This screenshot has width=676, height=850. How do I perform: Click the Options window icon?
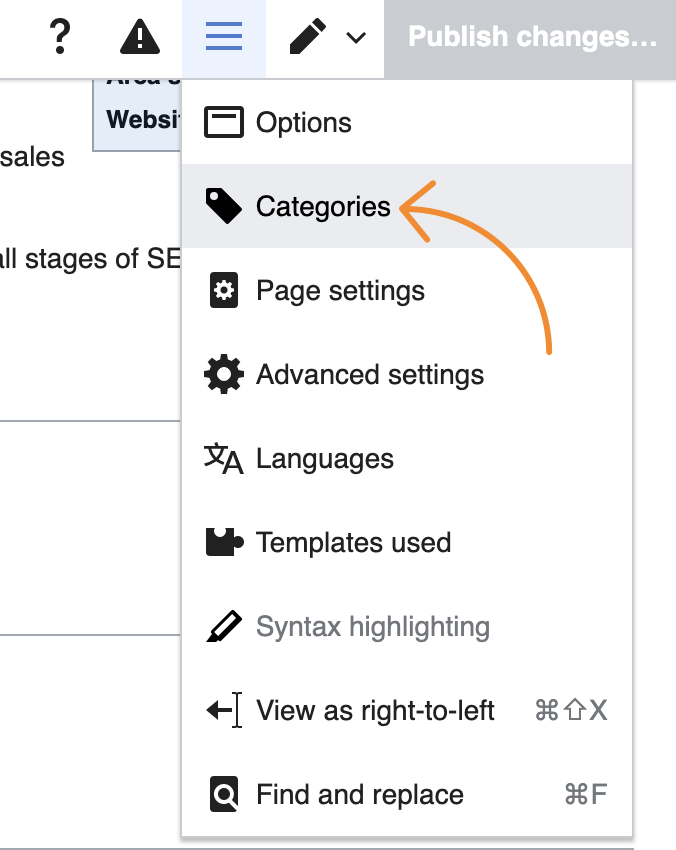click(x=225, y=122)
